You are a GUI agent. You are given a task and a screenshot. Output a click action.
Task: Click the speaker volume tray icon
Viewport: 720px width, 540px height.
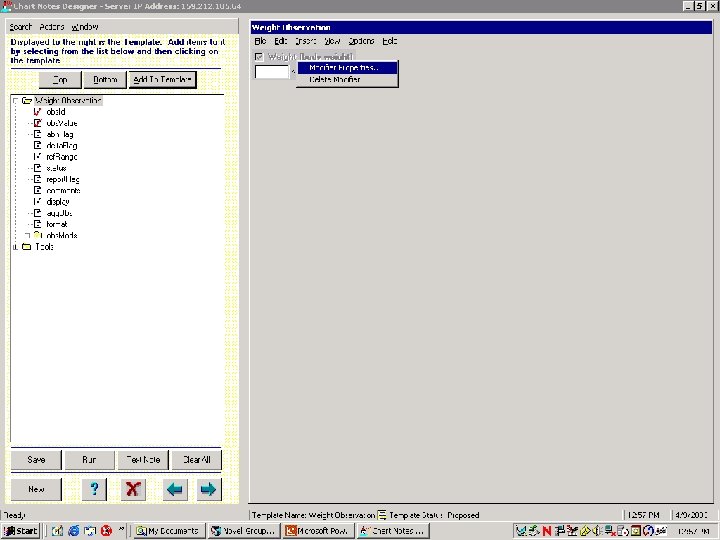click(x=597, y=531)
